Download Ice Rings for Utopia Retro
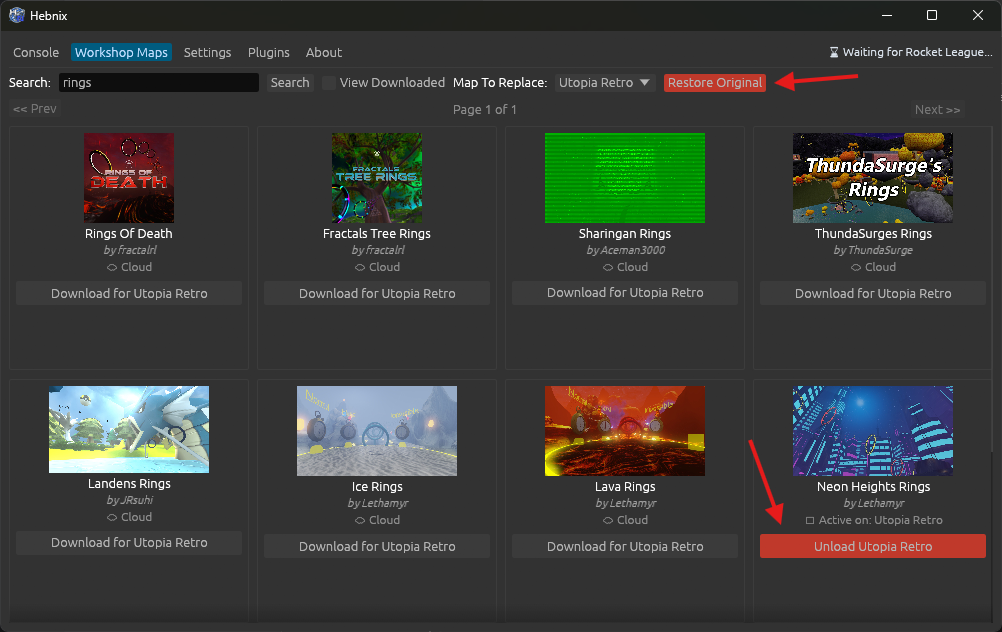 pyautogui.click(x=377, y=546)
